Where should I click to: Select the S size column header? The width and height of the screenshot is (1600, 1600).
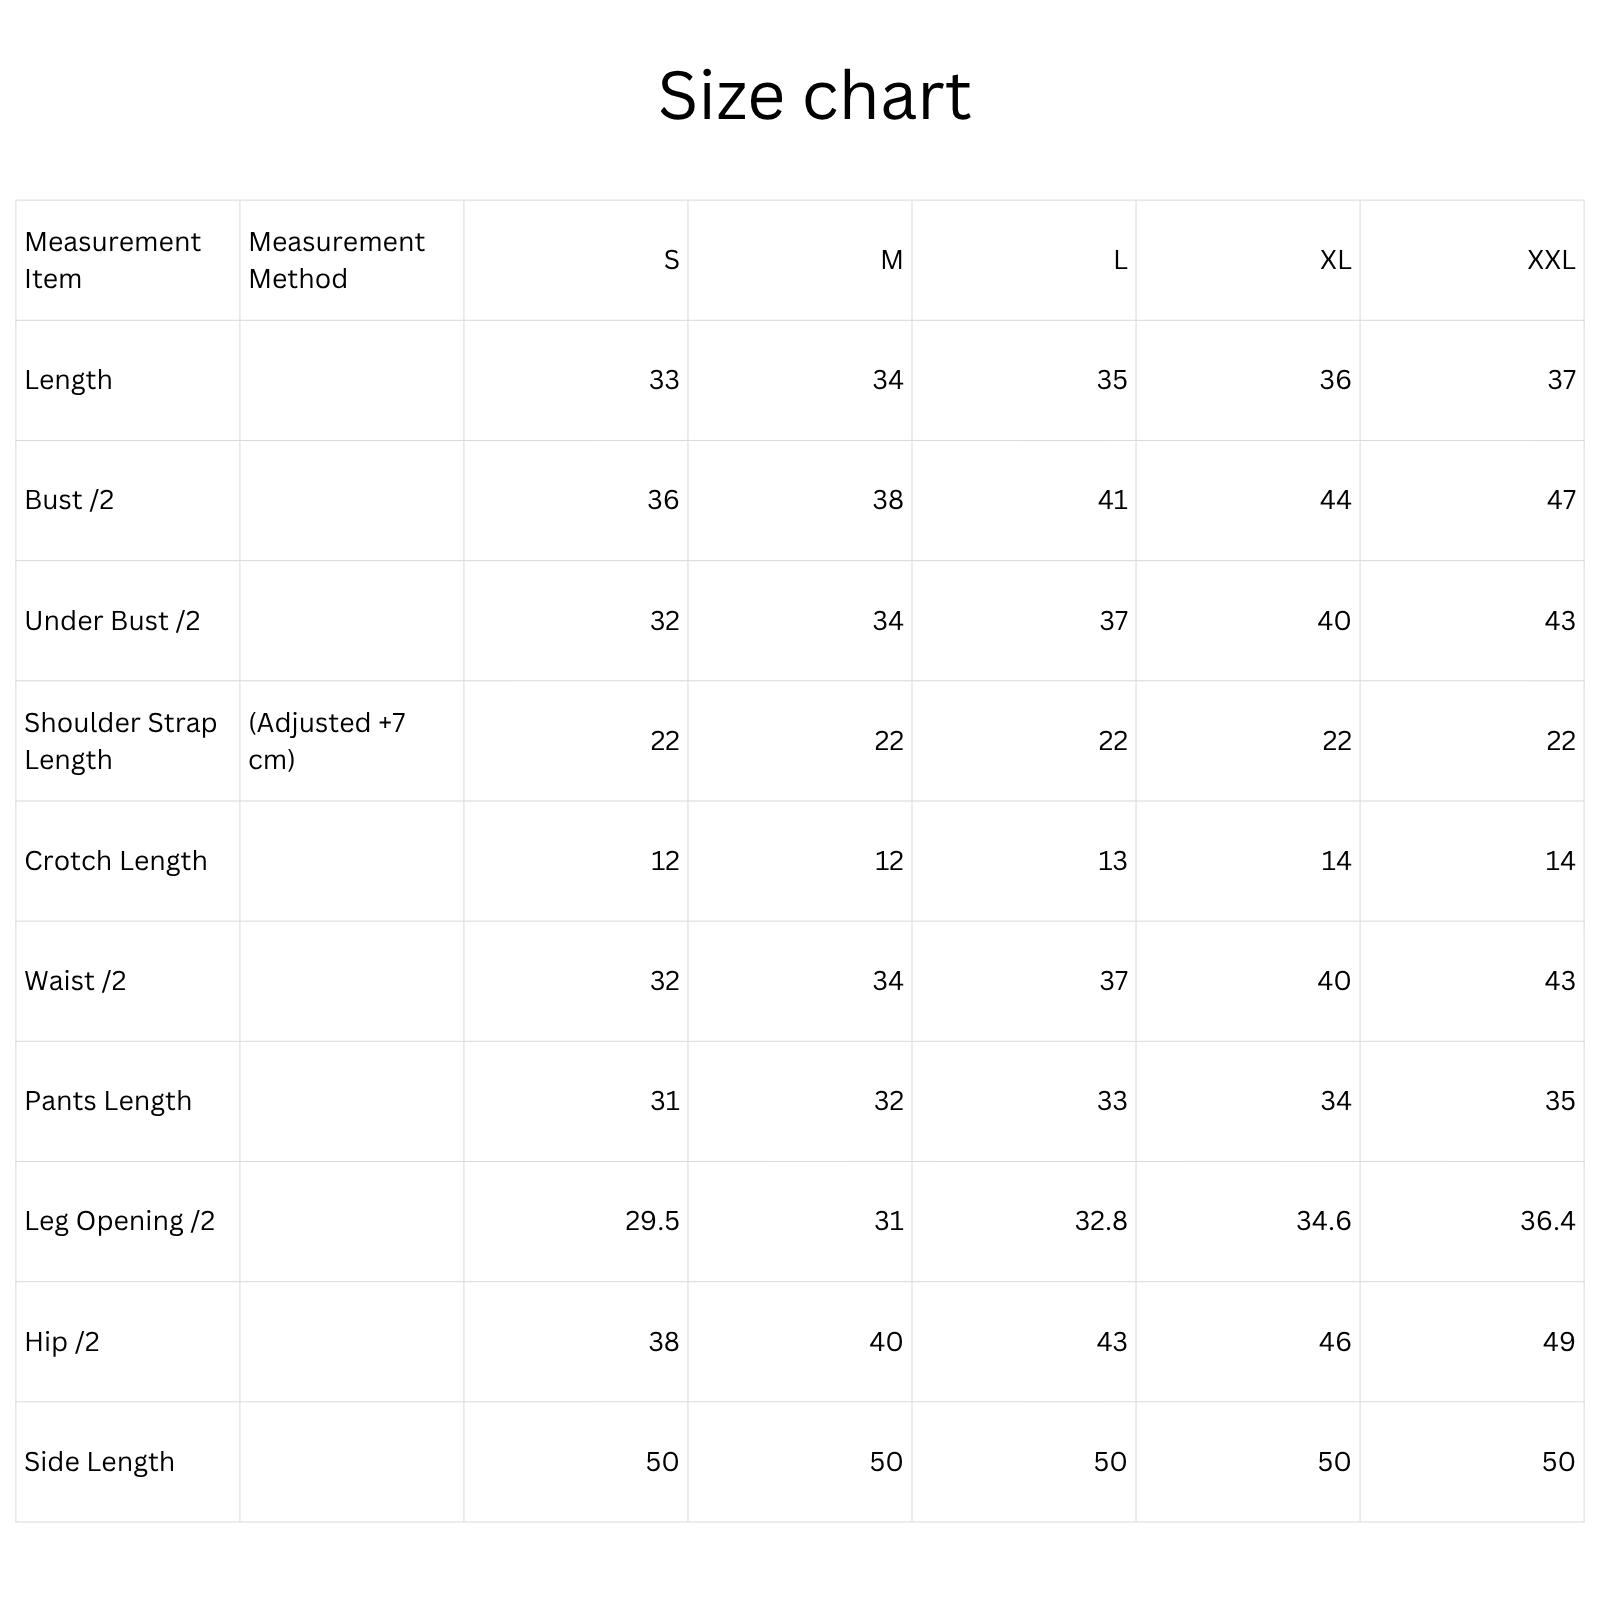[671, 260]
